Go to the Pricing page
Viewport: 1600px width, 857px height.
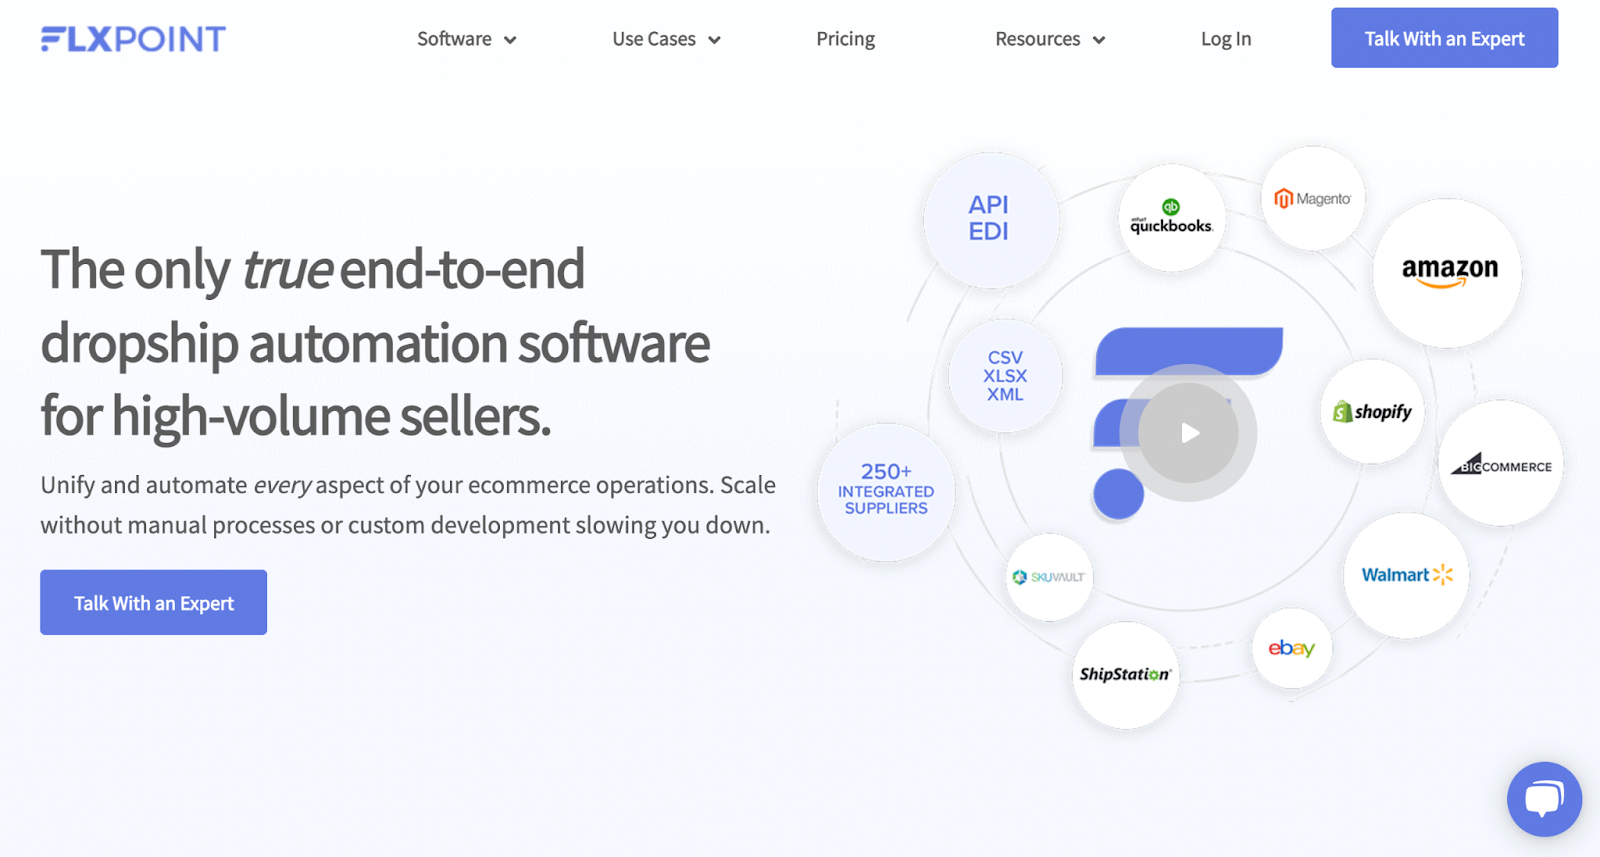coord(845,39)
